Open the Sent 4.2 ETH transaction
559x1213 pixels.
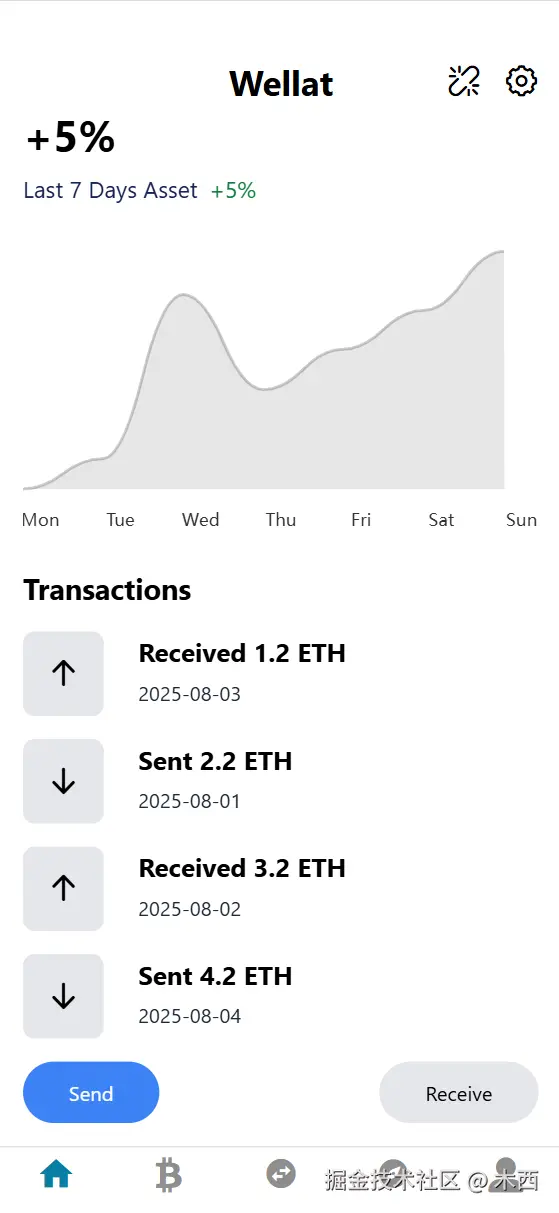[x=281, y=996]
